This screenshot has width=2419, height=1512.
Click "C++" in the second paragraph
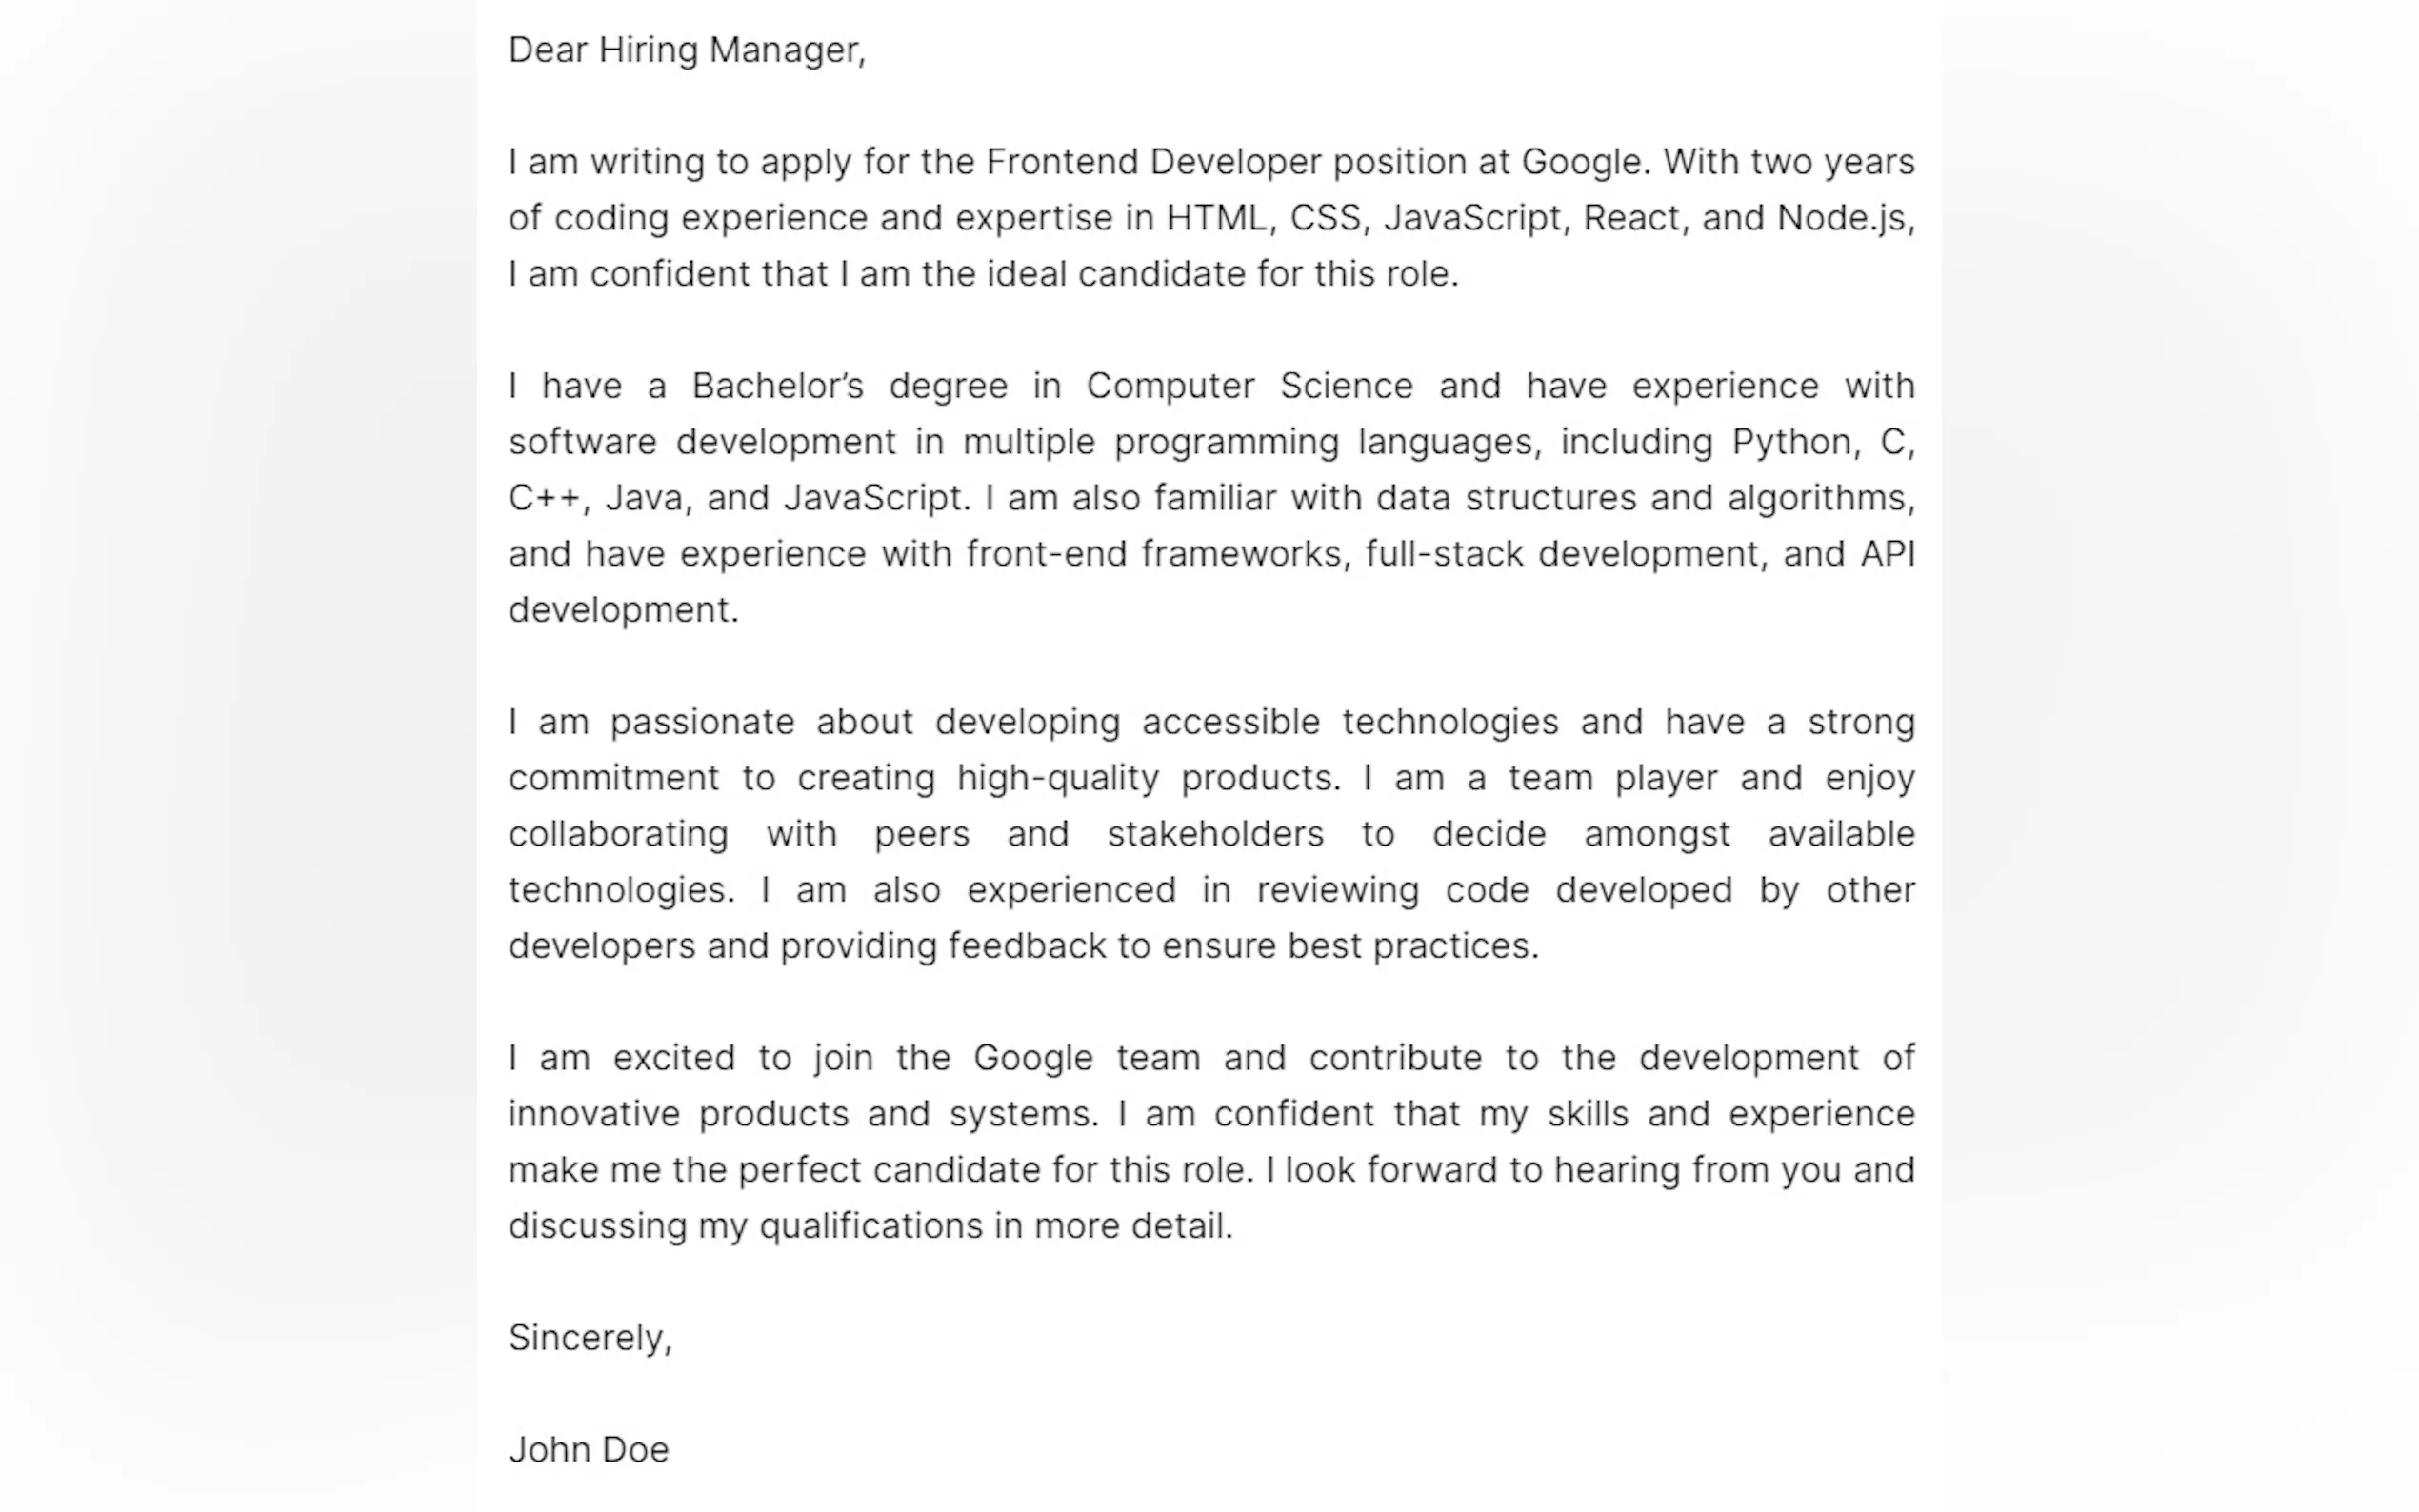pyautogui.click(x=544, y=498)
